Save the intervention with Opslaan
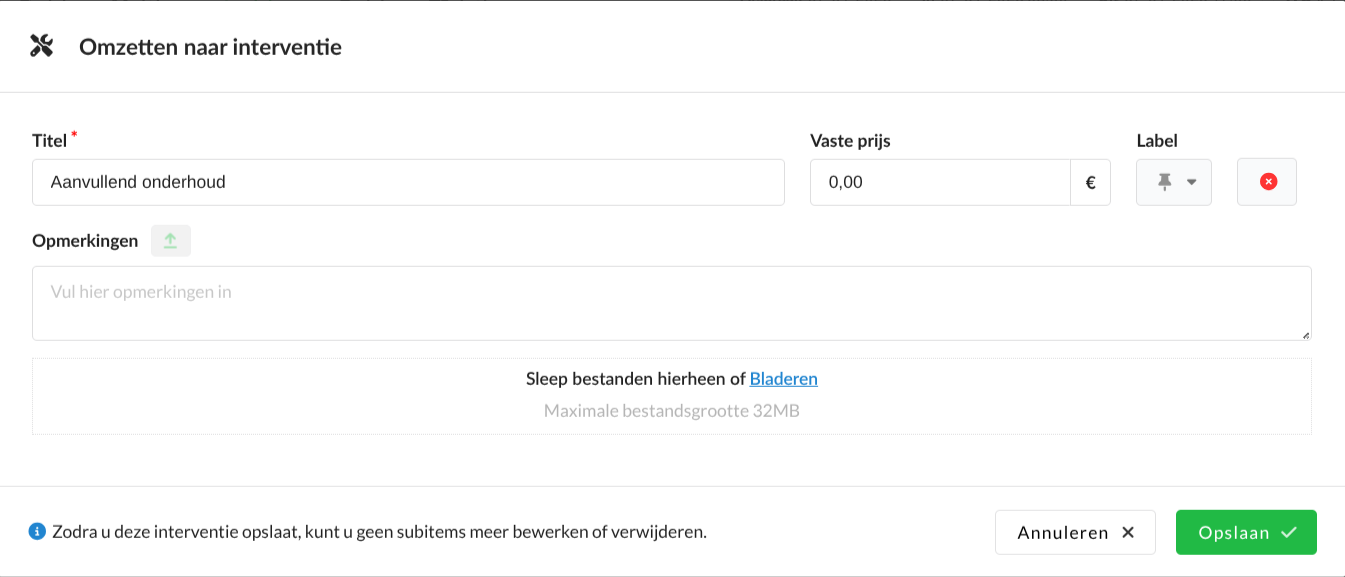 click(1245, 532)
